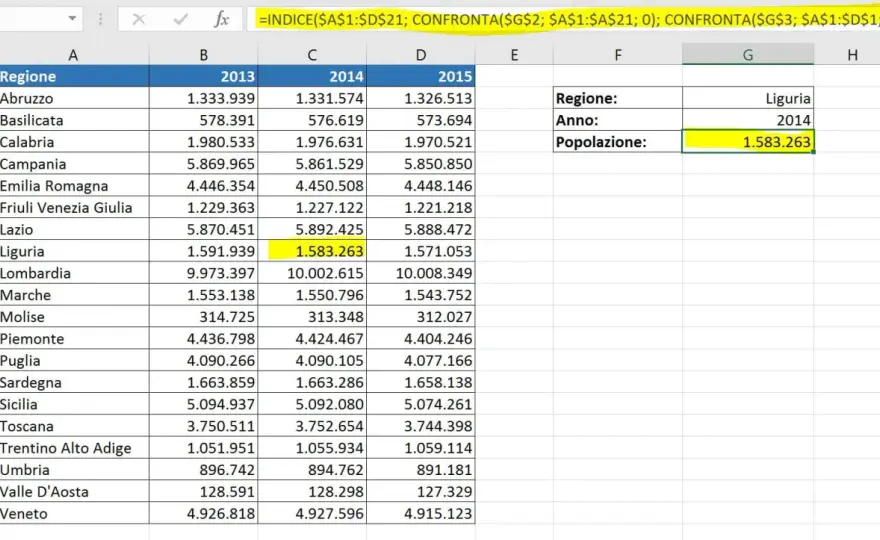
Task: Select the Liguria value cell in column G
Action: [748, 98]
